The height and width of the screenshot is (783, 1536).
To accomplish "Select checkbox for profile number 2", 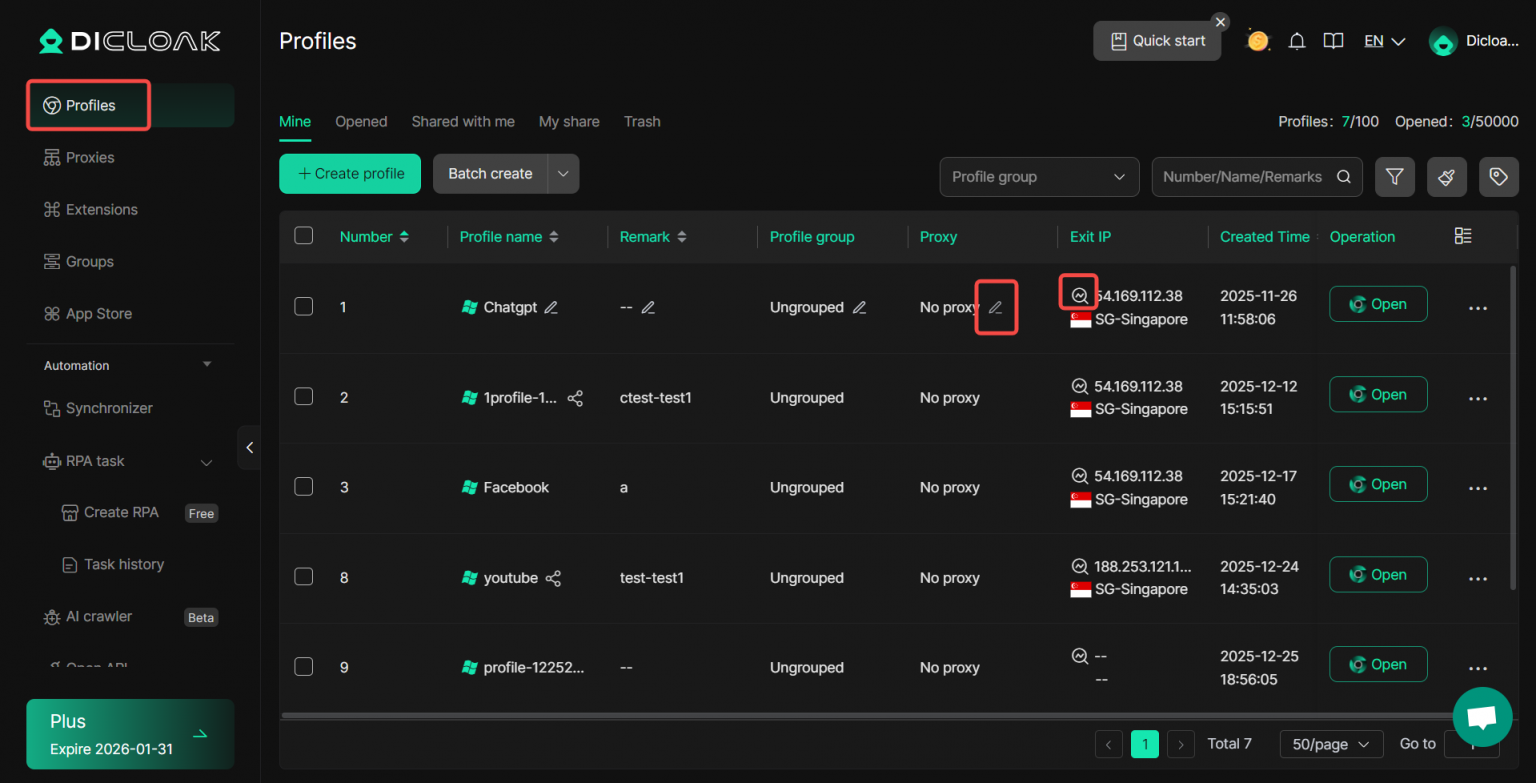I will [304, 396].
